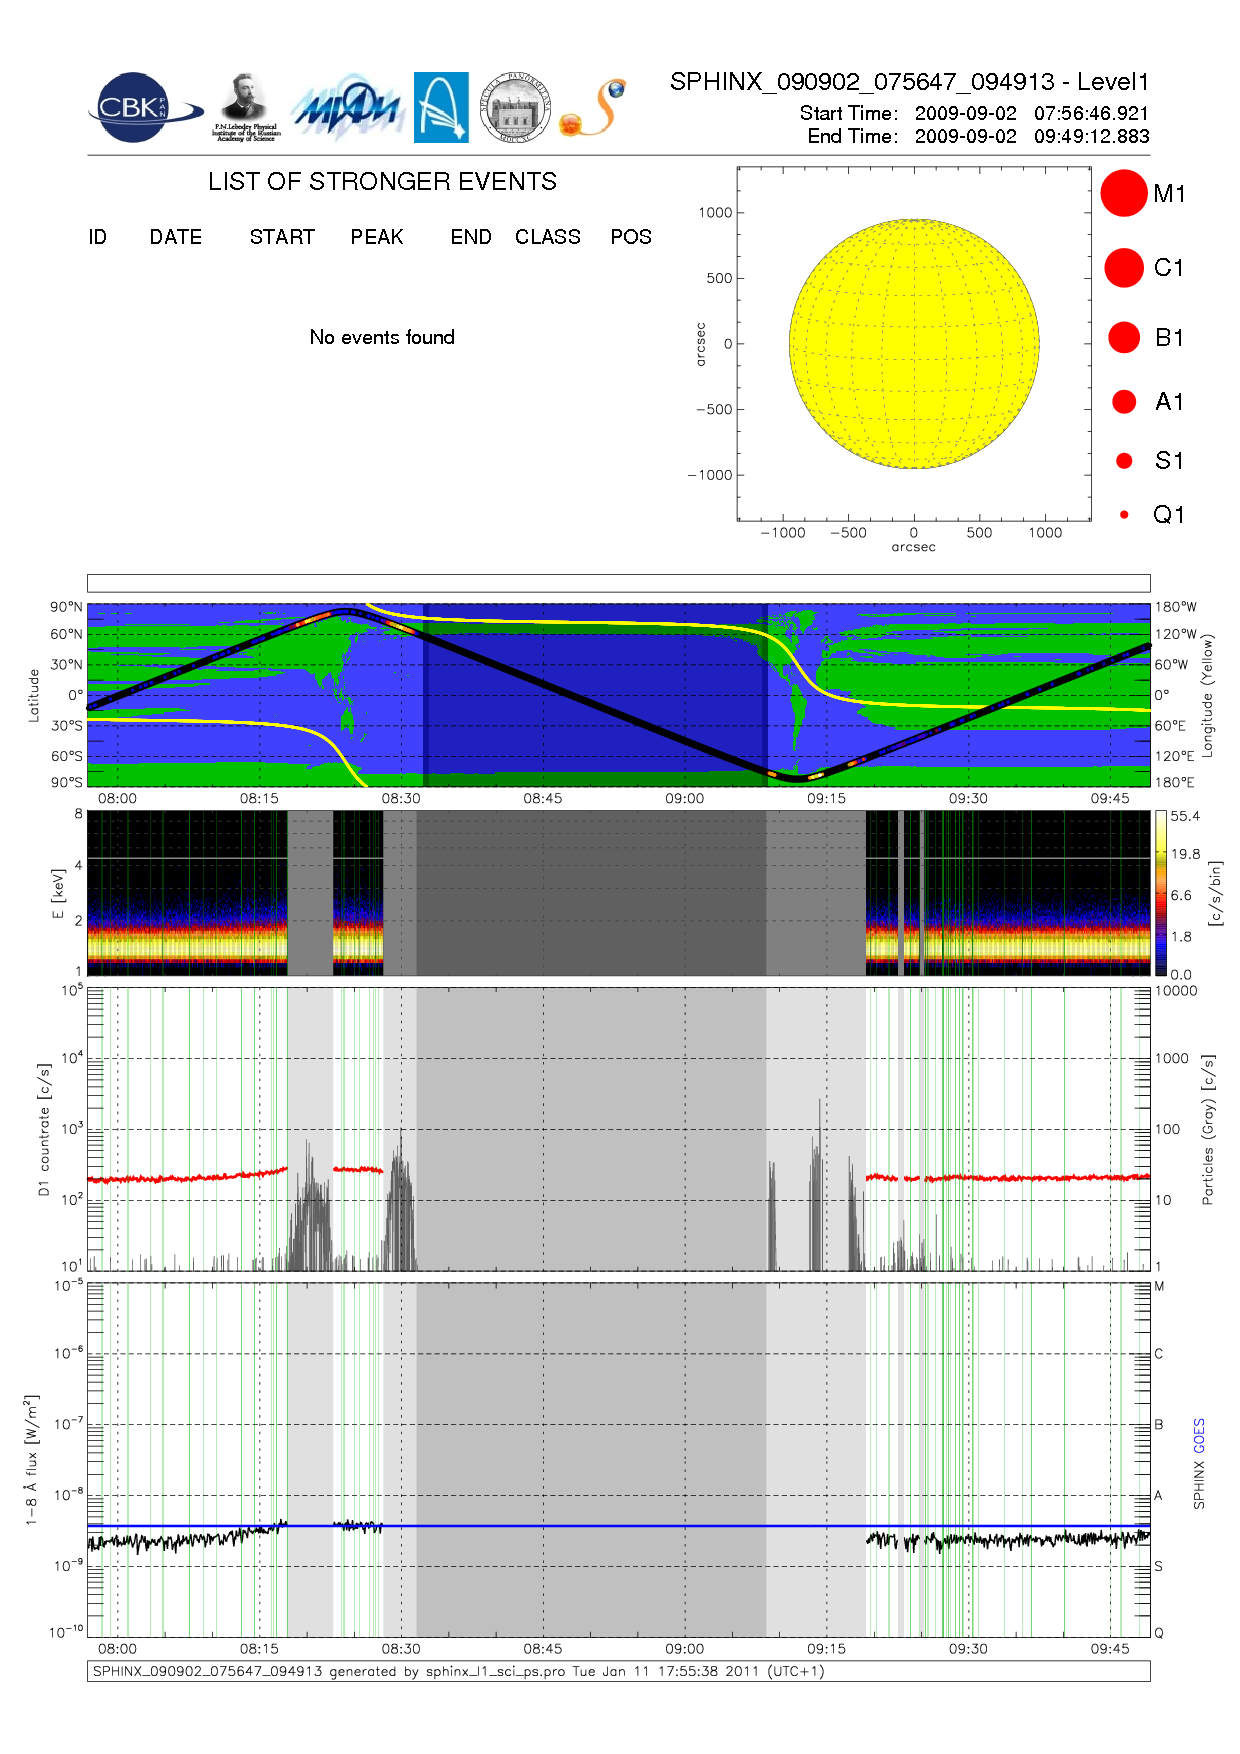The height and width of the screenshot is (1754, 1240).
Task: Click the Start Time value 07:56:46.921
Action: 1091,113
